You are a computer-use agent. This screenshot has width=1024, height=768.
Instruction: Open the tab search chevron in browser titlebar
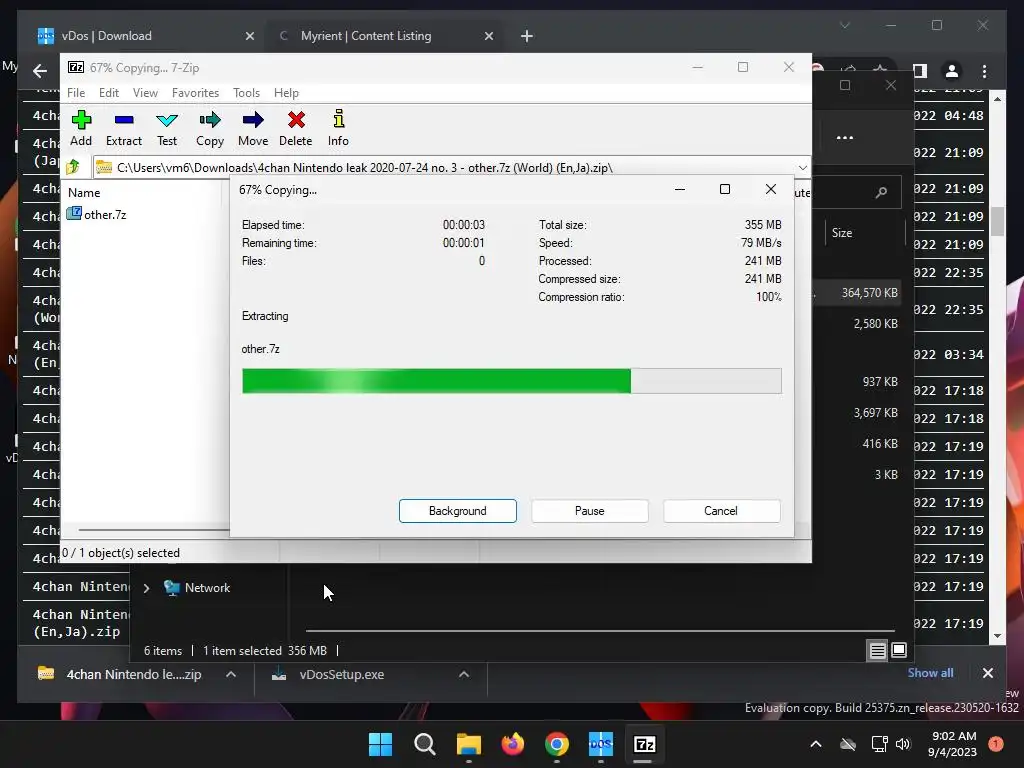(844, 25)
